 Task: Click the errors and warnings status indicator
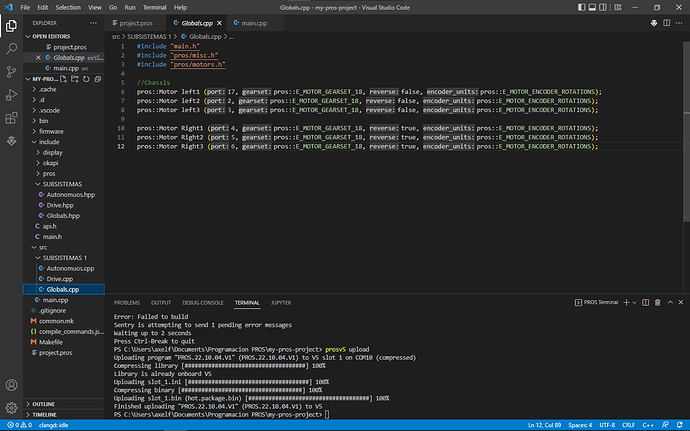(19, 425)
